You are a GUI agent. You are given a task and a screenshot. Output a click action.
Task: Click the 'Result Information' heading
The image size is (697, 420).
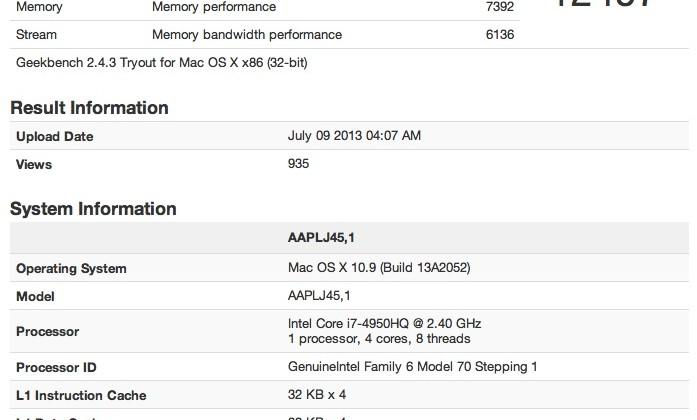[89, 108]
